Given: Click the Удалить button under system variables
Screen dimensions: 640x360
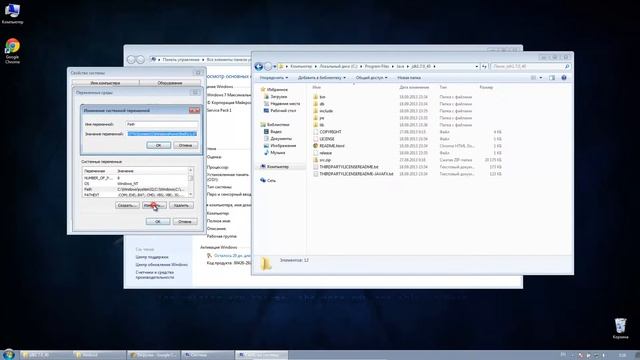Looking at the screenshot, I should (181, 205).
